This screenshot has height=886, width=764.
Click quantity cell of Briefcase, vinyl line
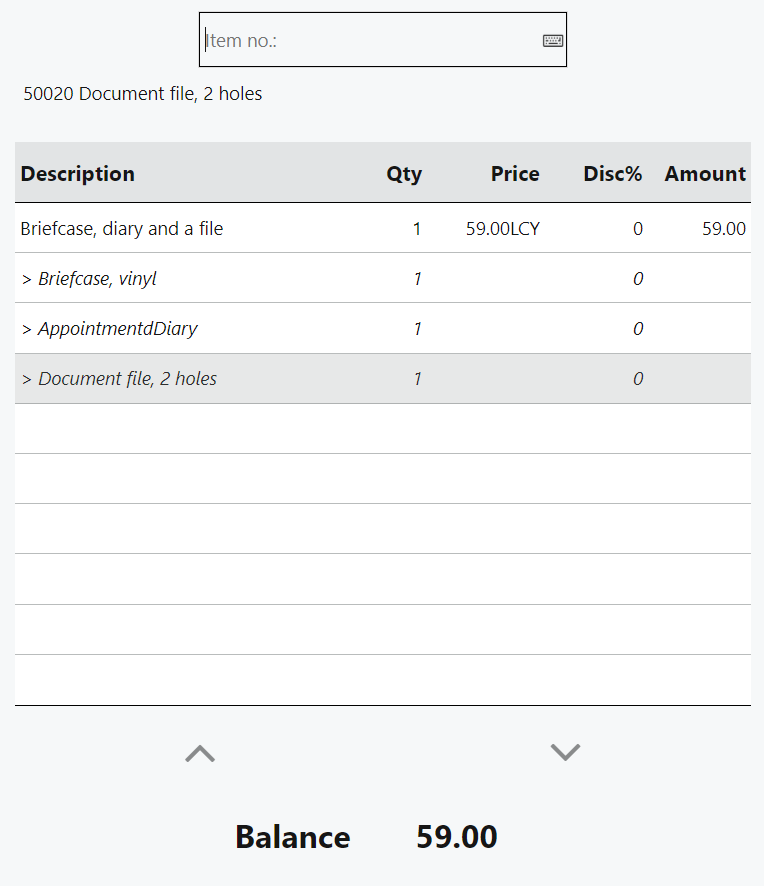tap(417, 279)
